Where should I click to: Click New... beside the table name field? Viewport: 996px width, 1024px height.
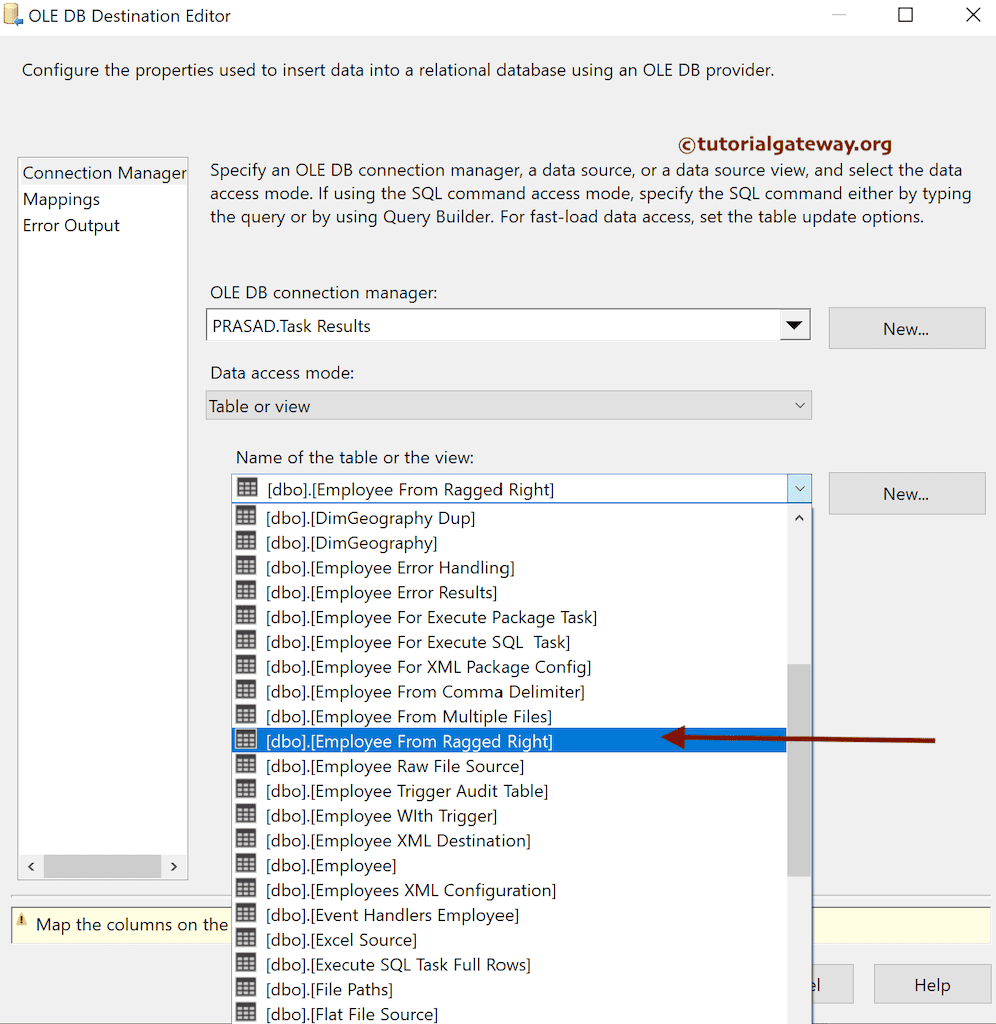click(x=906, y=493)
